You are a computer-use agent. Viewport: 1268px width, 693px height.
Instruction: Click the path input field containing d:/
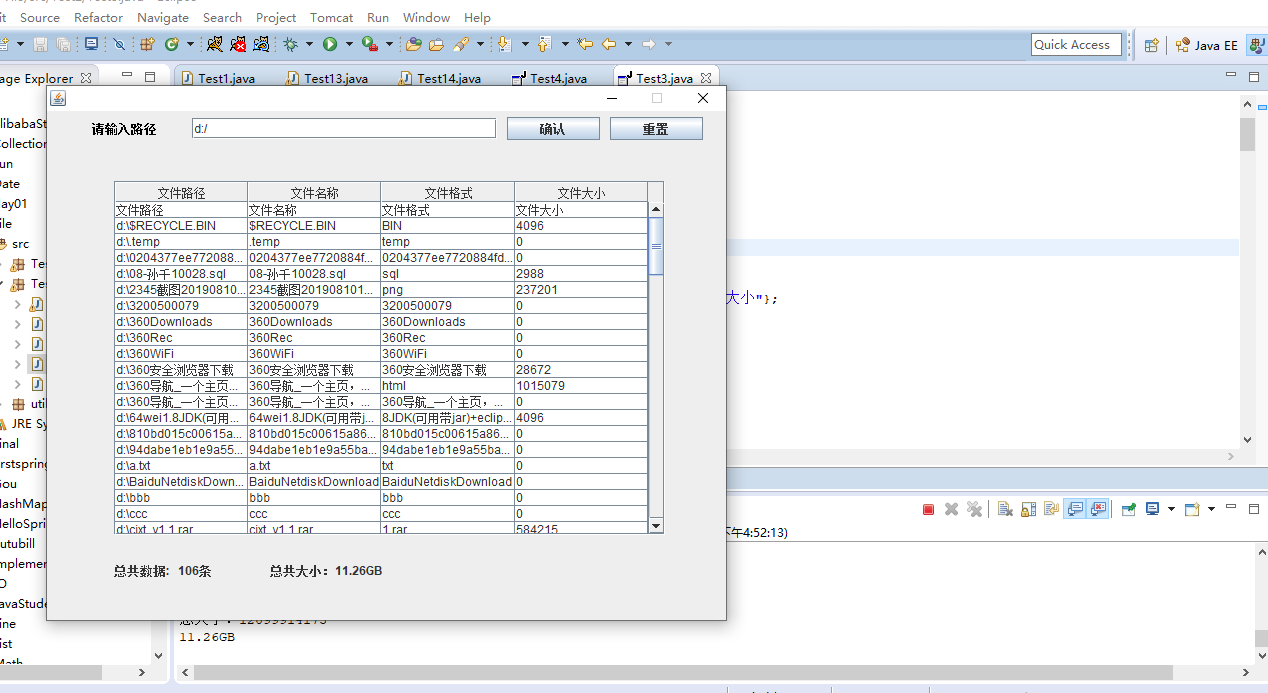pyautogui.click(x=344, y=128)
